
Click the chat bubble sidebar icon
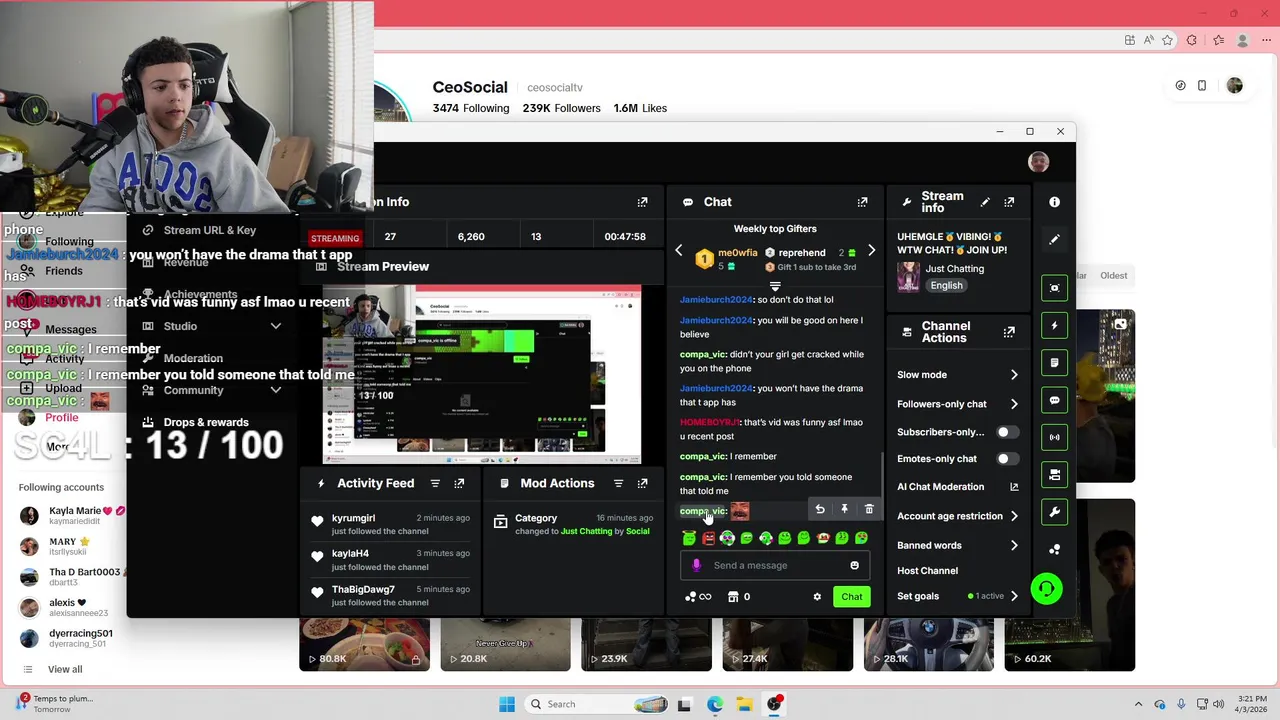point(1054,400)
